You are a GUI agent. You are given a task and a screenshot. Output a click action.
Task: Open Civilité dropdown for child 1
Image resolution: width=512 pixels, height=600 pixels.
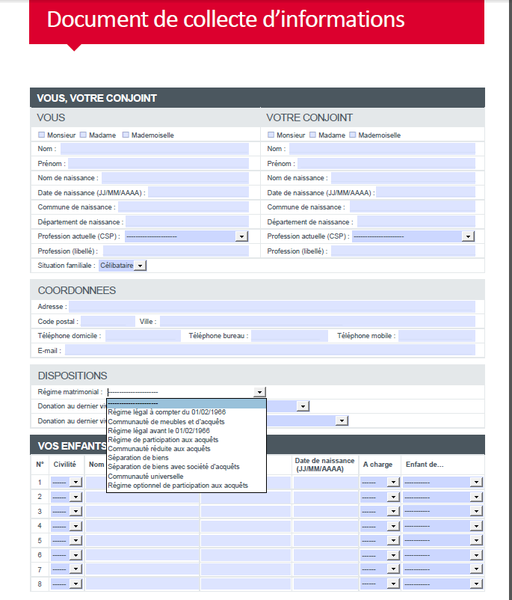click(x=76, y=482)
